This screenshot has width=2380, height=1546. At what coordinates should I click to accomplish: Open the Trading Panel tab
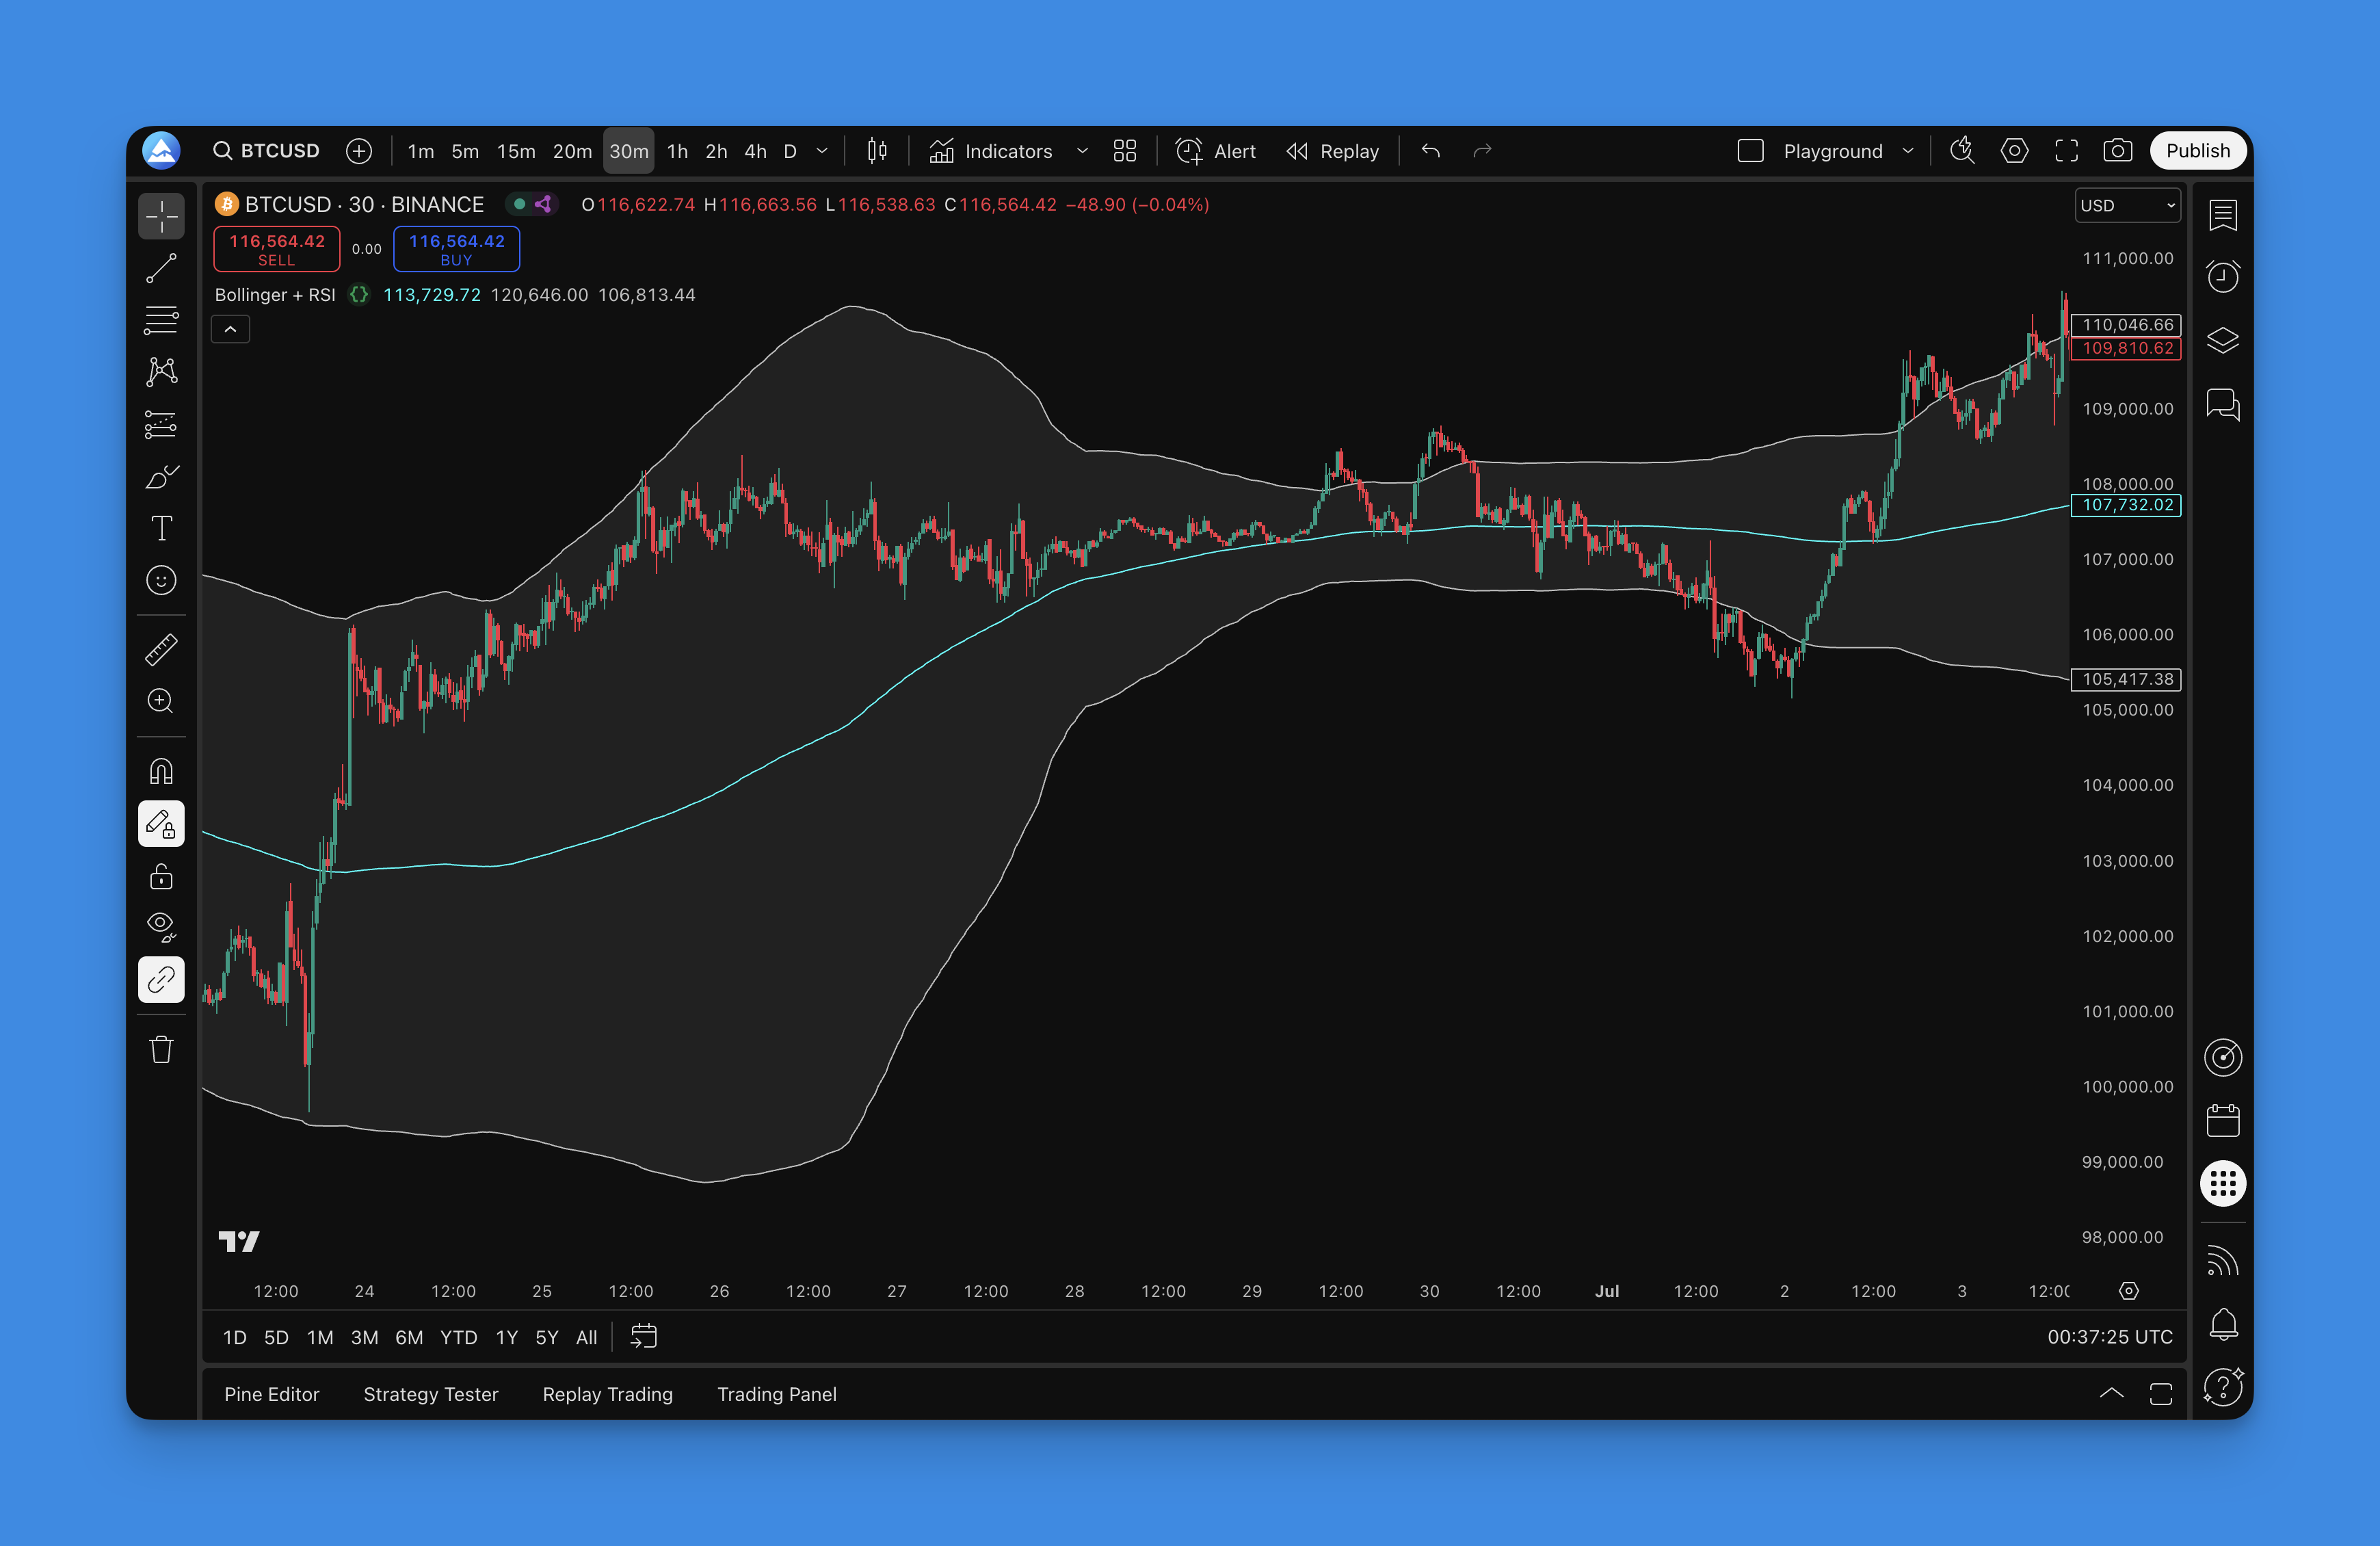click(777, 1394)
